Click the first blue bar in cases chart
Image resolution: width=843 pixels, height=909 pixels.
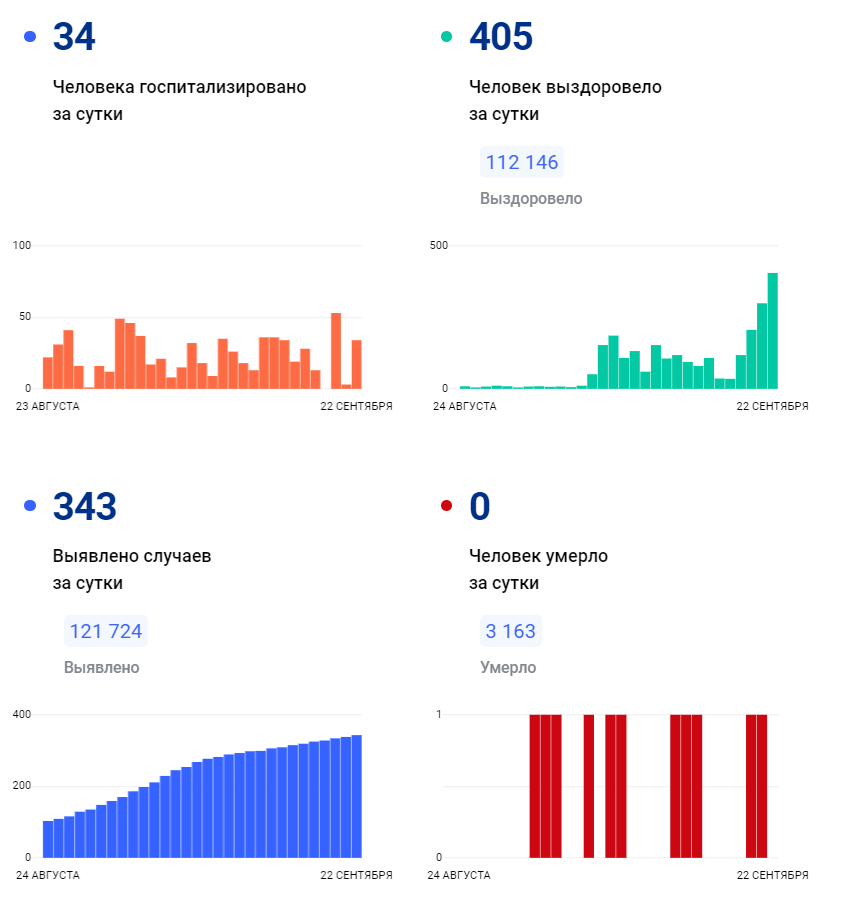pyautogui.click(x=48, y=838)
